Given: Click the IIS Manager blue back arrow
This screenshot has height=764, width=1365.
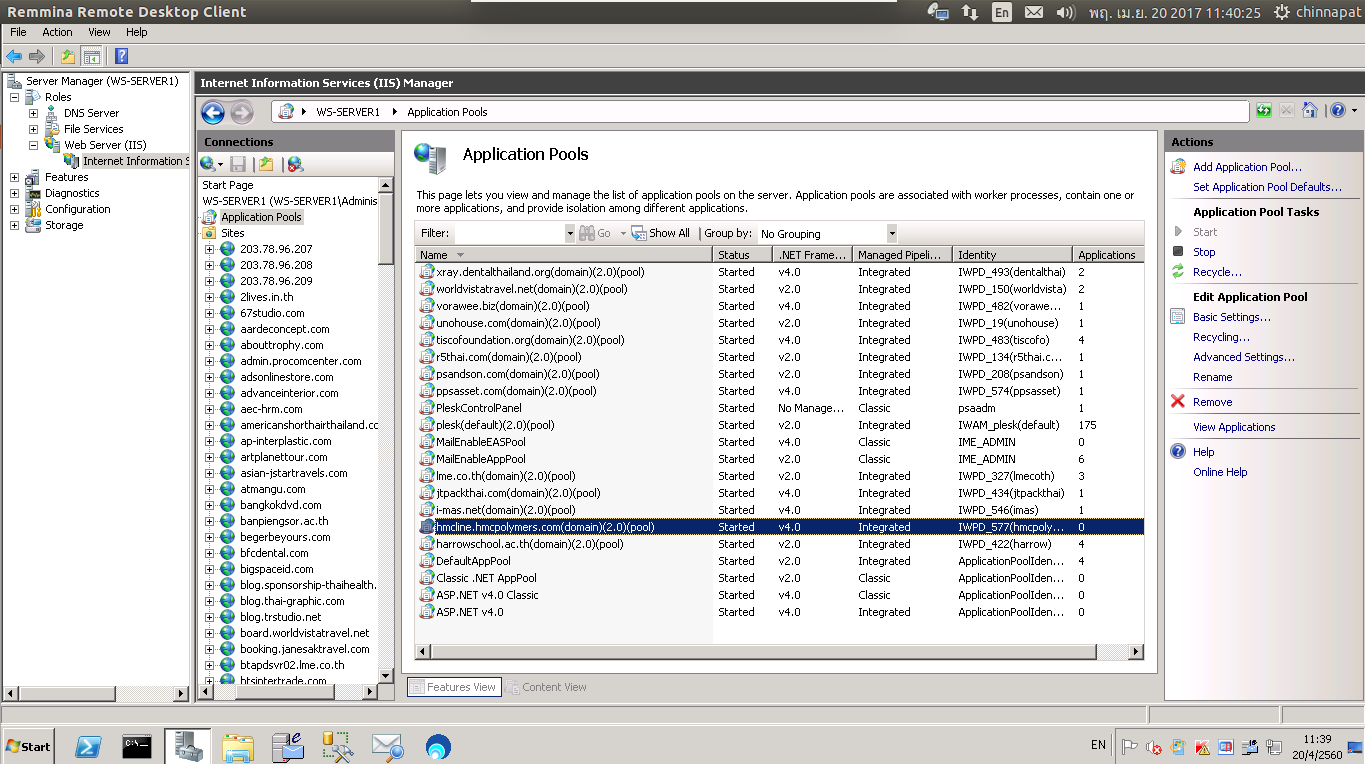Looking at the screenshot, I should pyautogui.click(x=212, y=112).
